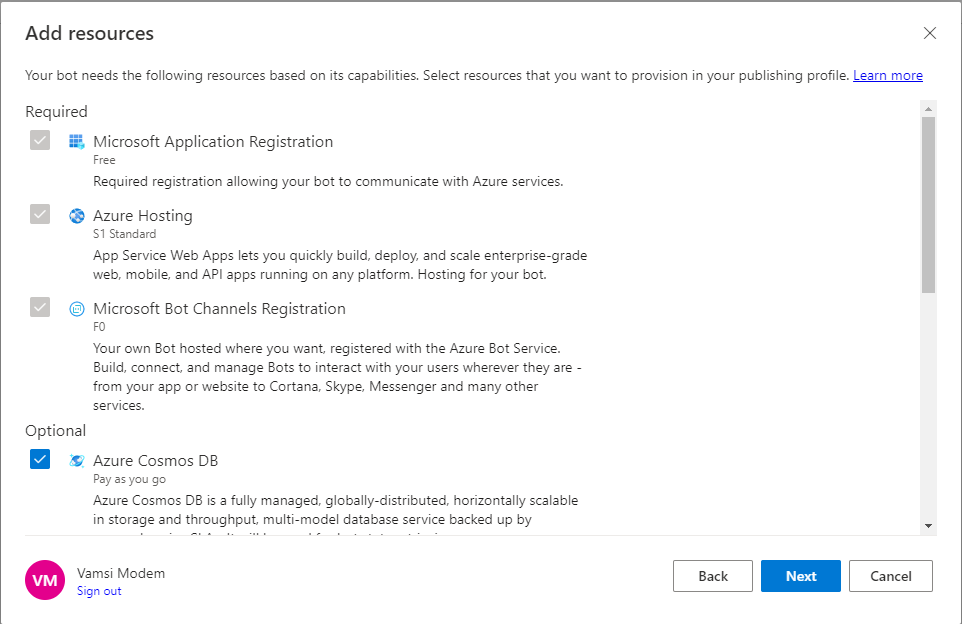This screenshot has width=962, height=624.
Task: Toggle Microsoft Application Registration checkbox
Action: 40,141
